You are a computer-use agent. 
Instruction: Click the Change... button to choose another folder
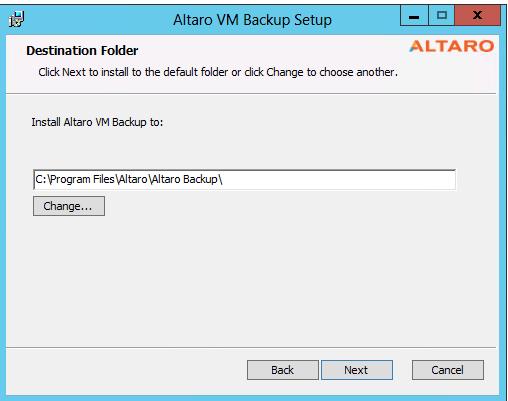click(69, 206)
